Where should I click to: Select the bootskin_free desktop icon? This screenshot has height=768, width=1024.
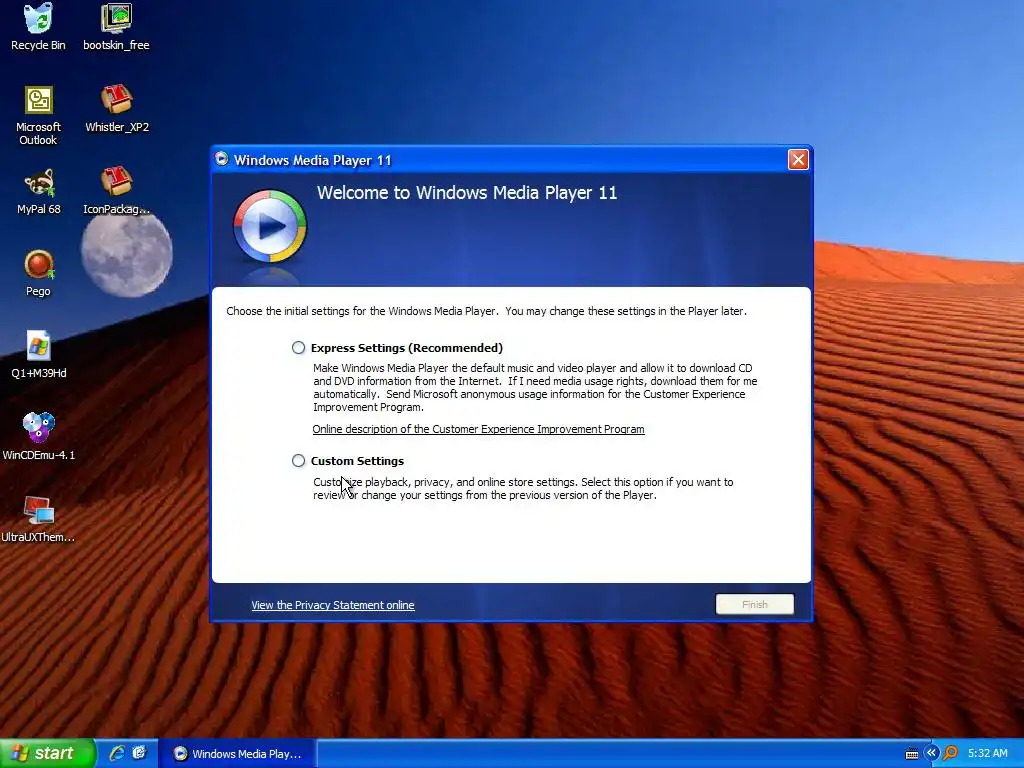[116, 27]
